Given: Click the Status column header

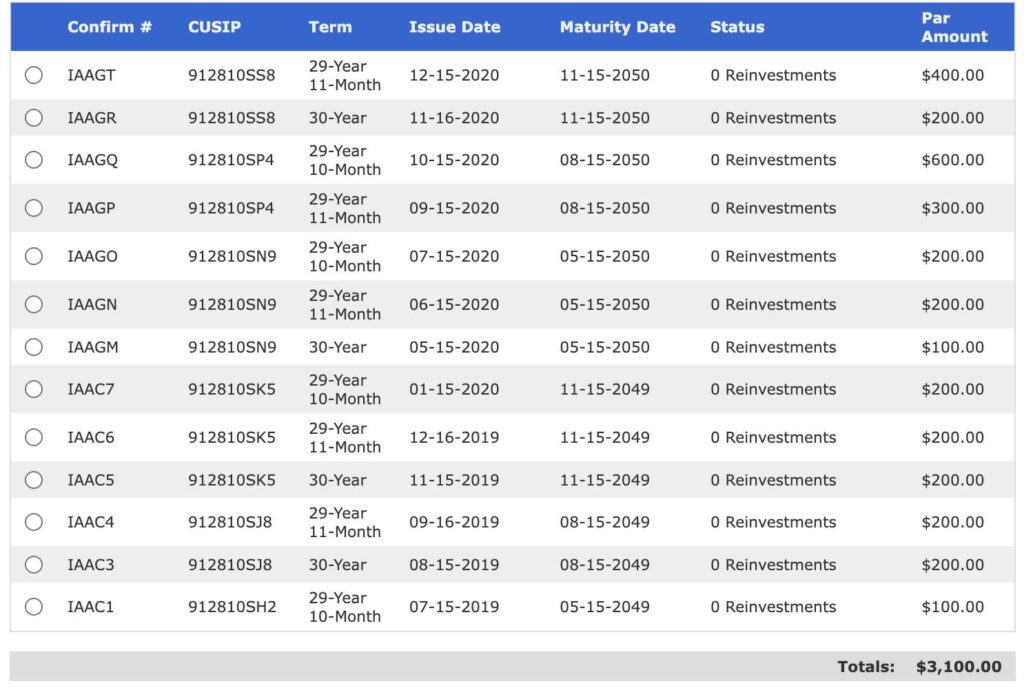Looking at the screenshot, I should tap(737, 27).
